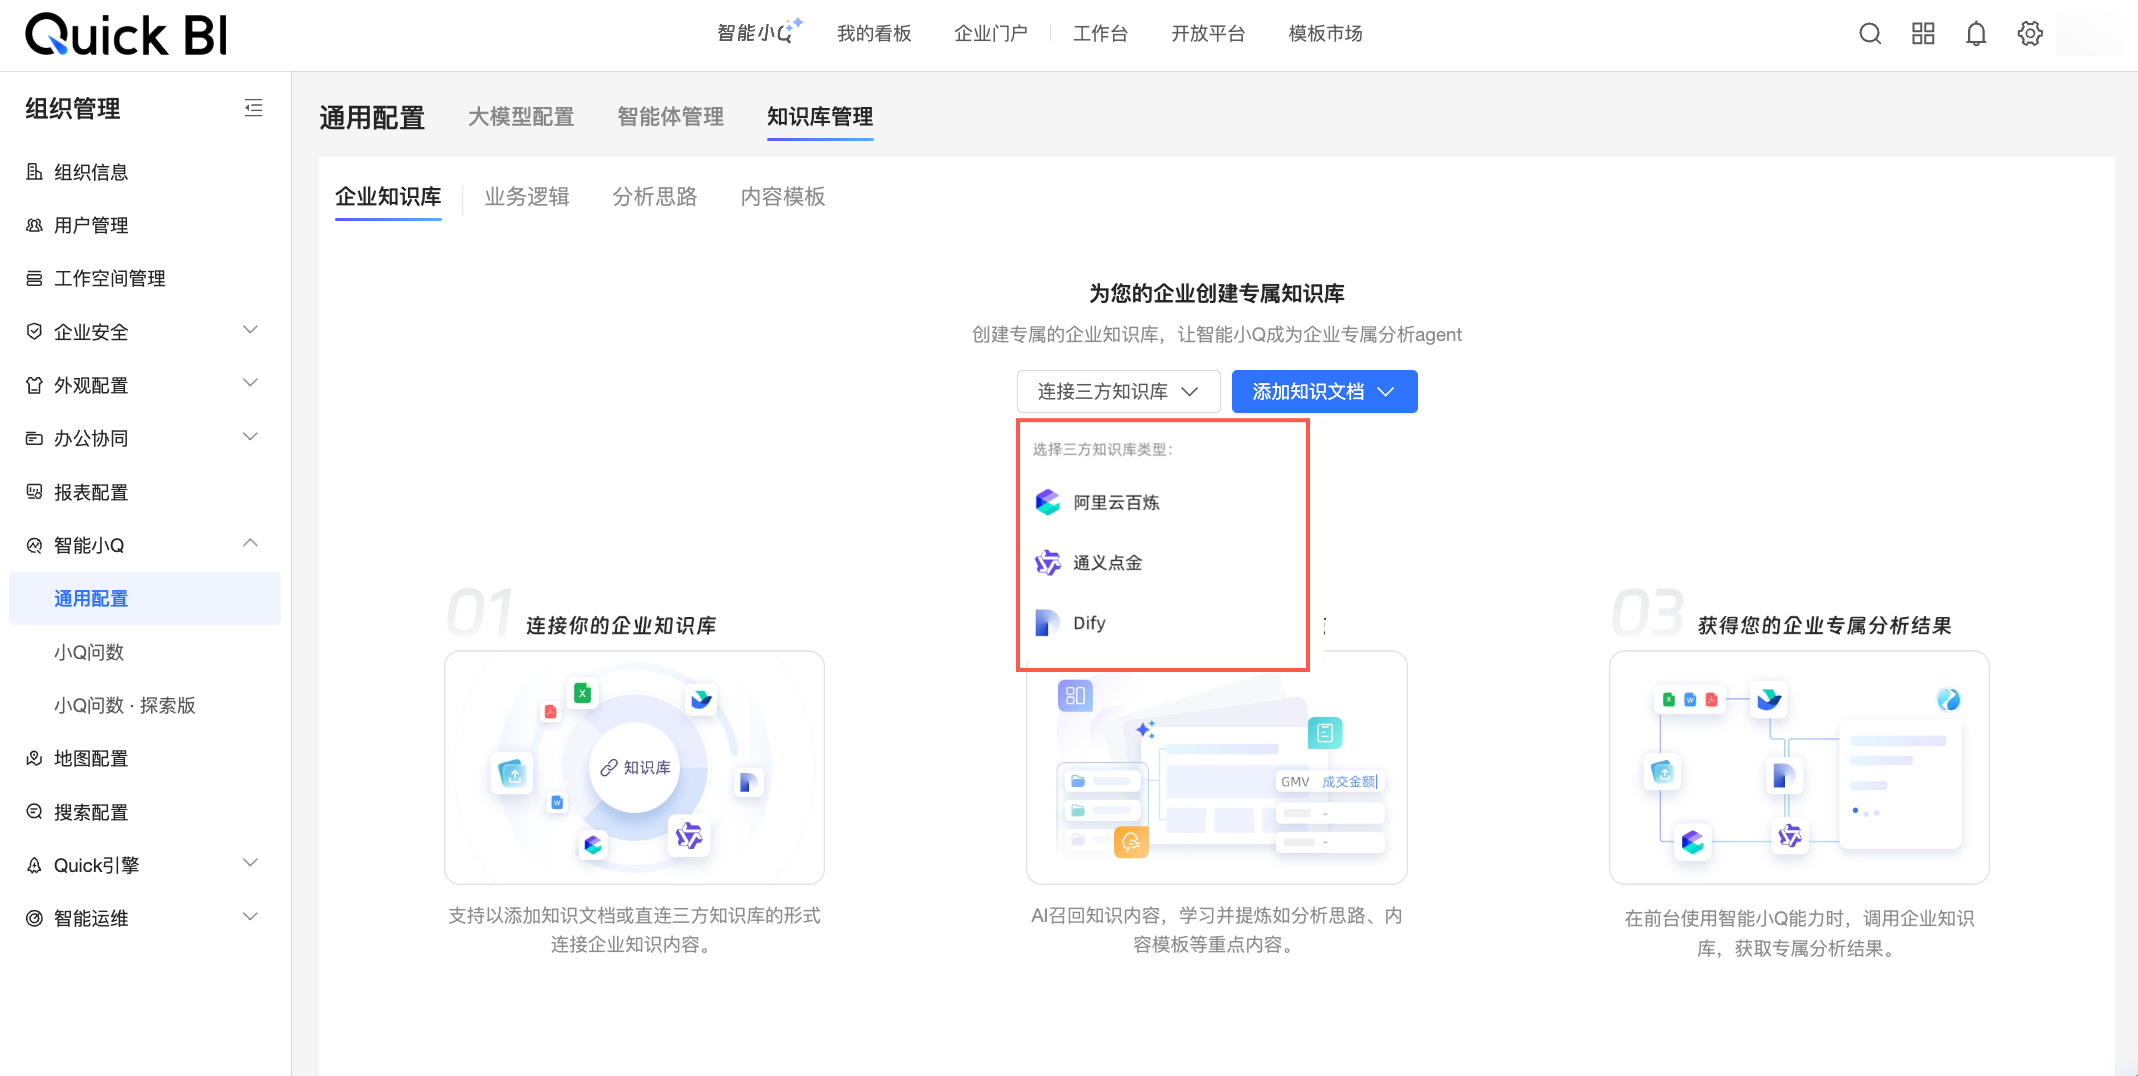
Task: Click the 智能小Q icon in sidebar
Action: pyautogui.click(x=34, y=545)
